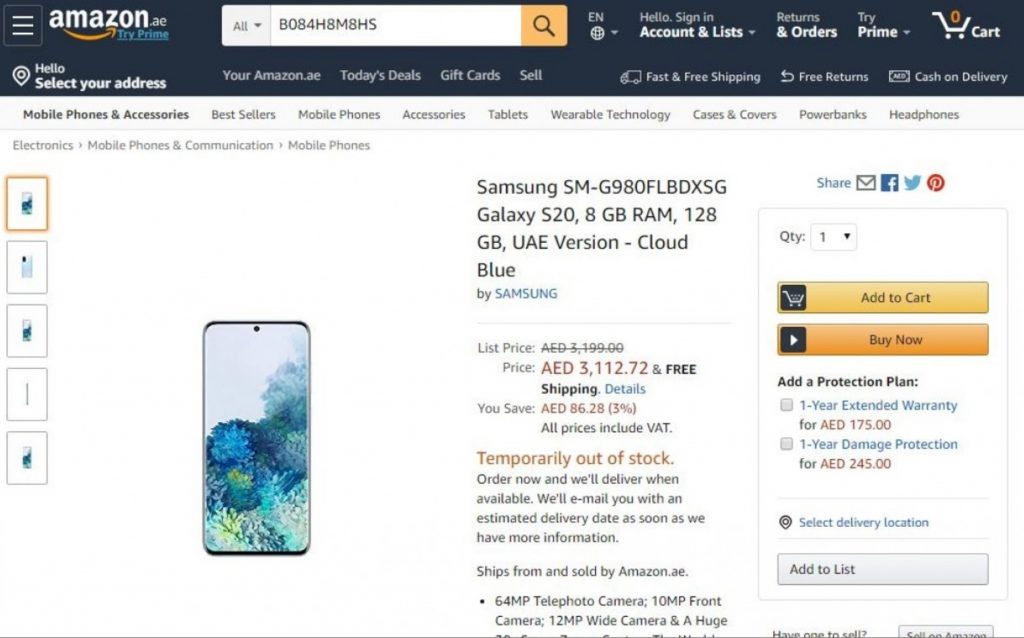Select the second product thumbnail image

[27, 267]
